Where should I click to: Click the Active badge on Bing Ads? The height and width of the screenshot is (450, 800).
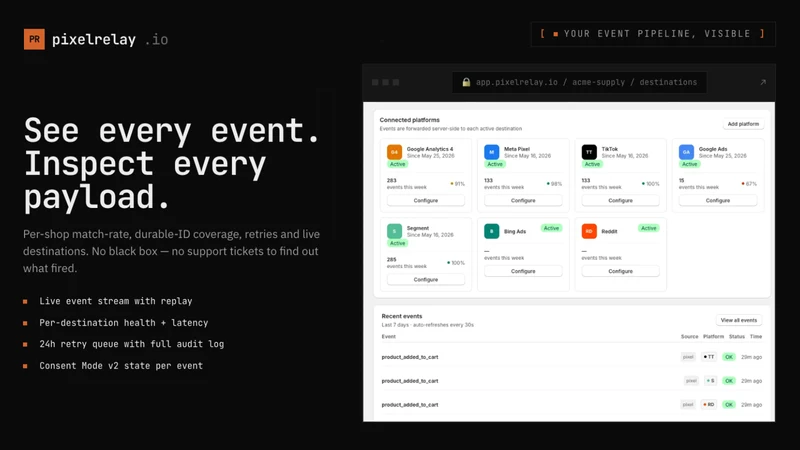tap(551, 228)
